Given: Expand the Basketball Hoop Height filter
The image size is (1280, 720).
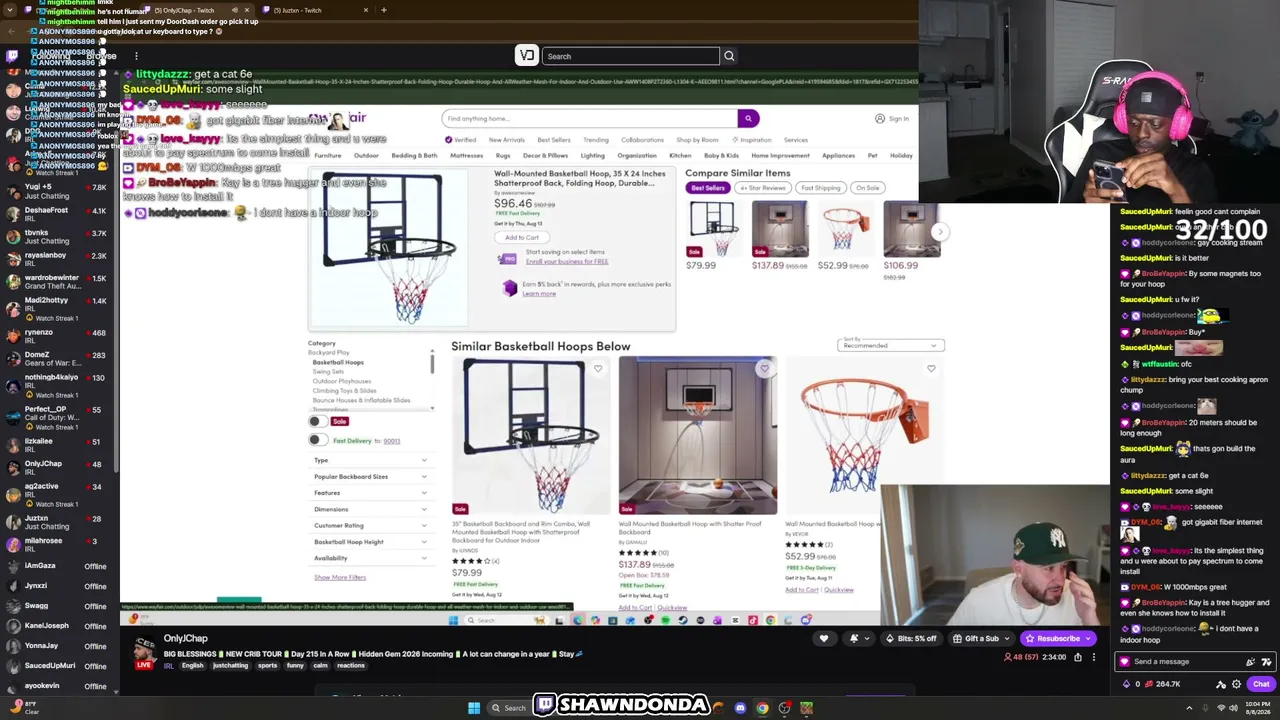Looking at the screenshot, I should 371,542.
